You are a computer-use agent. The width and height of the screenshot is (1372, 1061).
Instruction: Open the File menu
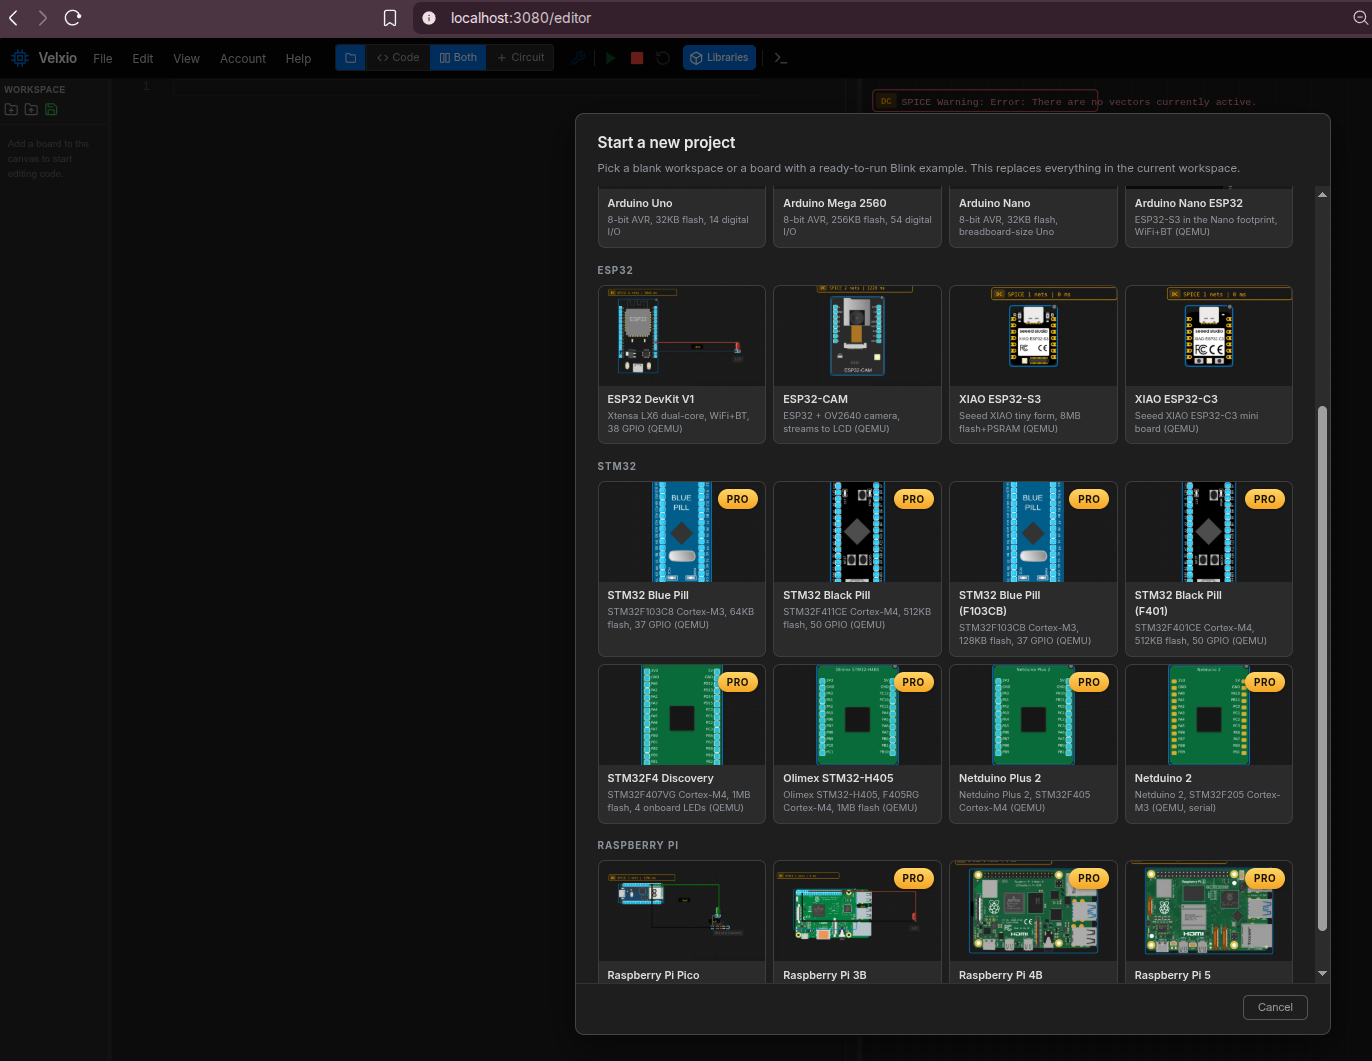(103, 59)
